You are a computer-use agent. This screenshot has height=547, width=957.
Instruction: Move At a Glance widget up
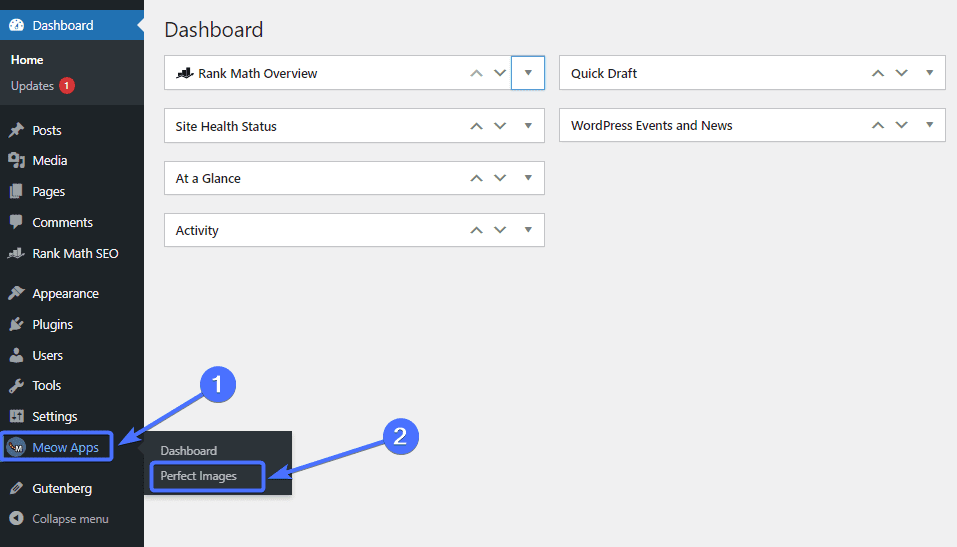click(x=476, y=178)
